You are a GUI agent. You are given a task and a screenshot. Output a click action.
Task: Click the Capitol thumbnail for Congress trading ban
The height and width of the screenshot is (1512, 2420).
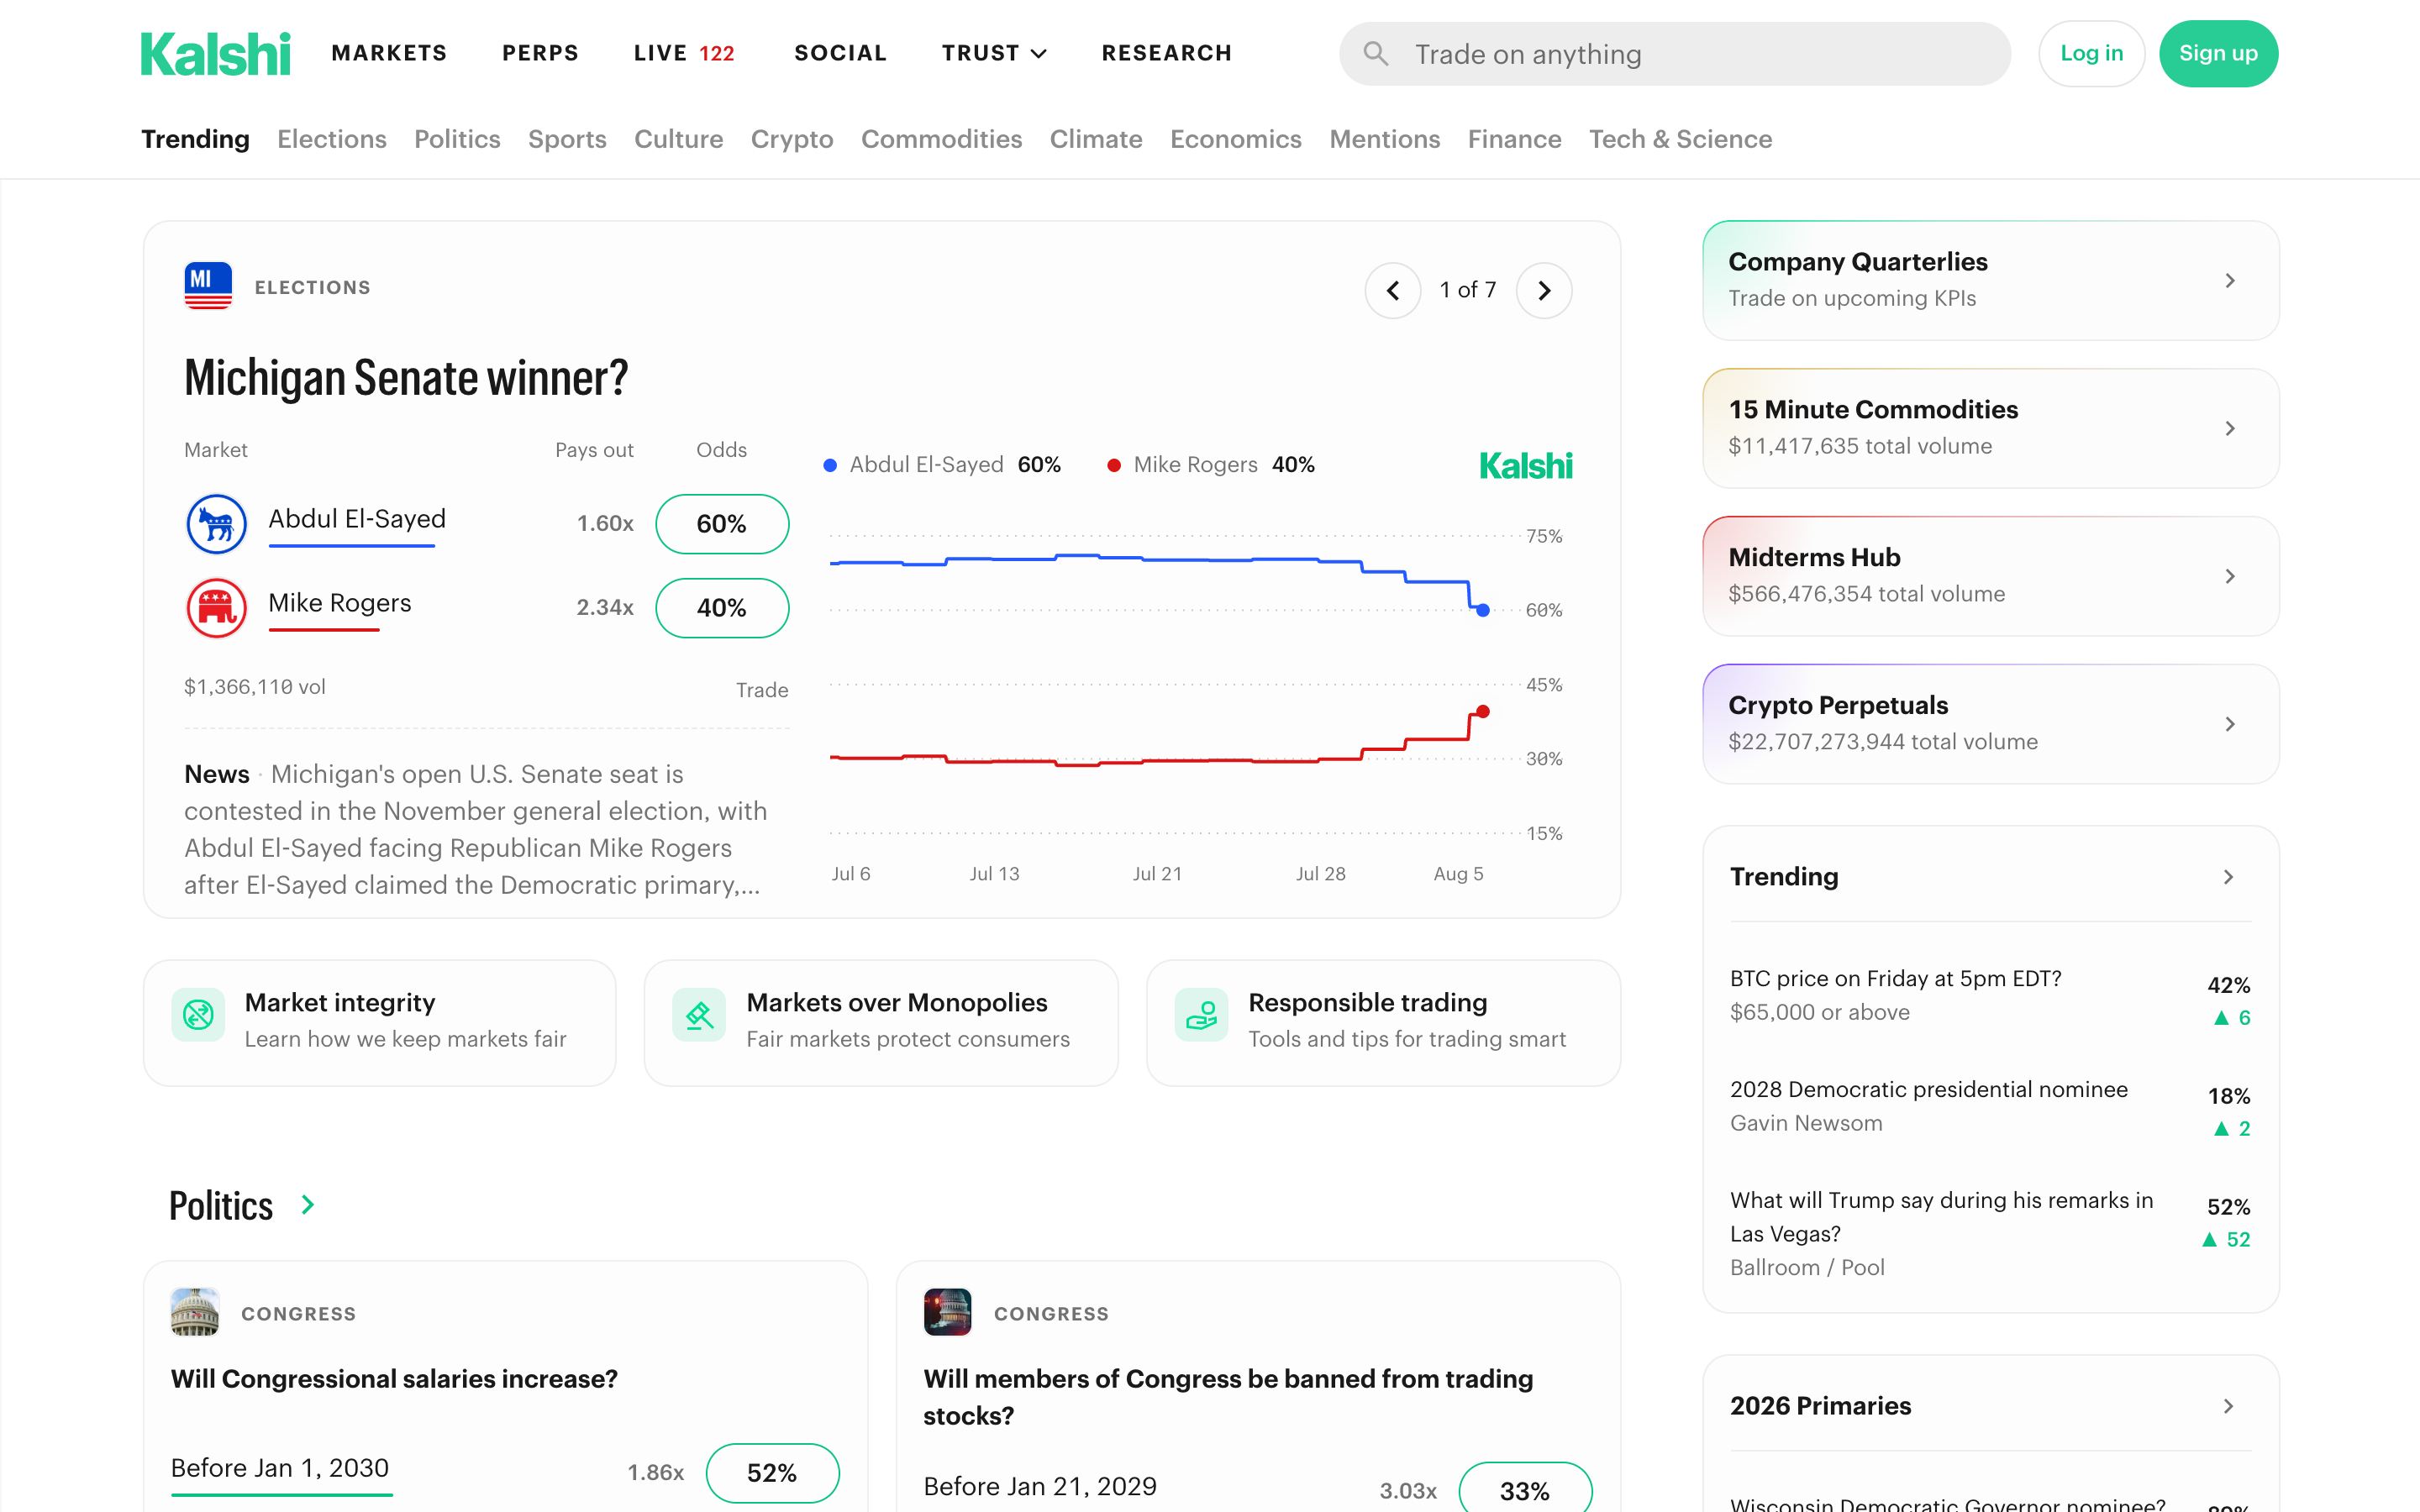pyautogui.click(x=947, y=1312)
